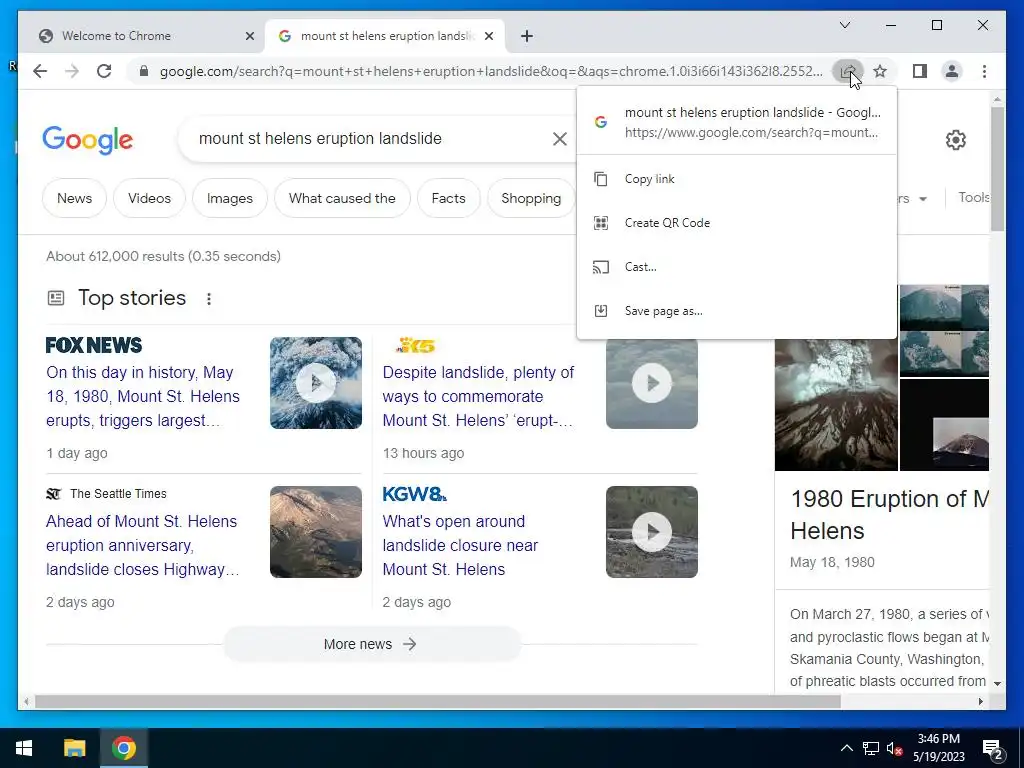Image resolution: width=1024 pixels, height=768 pixels.
Task: Click More news button
Action: [372, 644]
